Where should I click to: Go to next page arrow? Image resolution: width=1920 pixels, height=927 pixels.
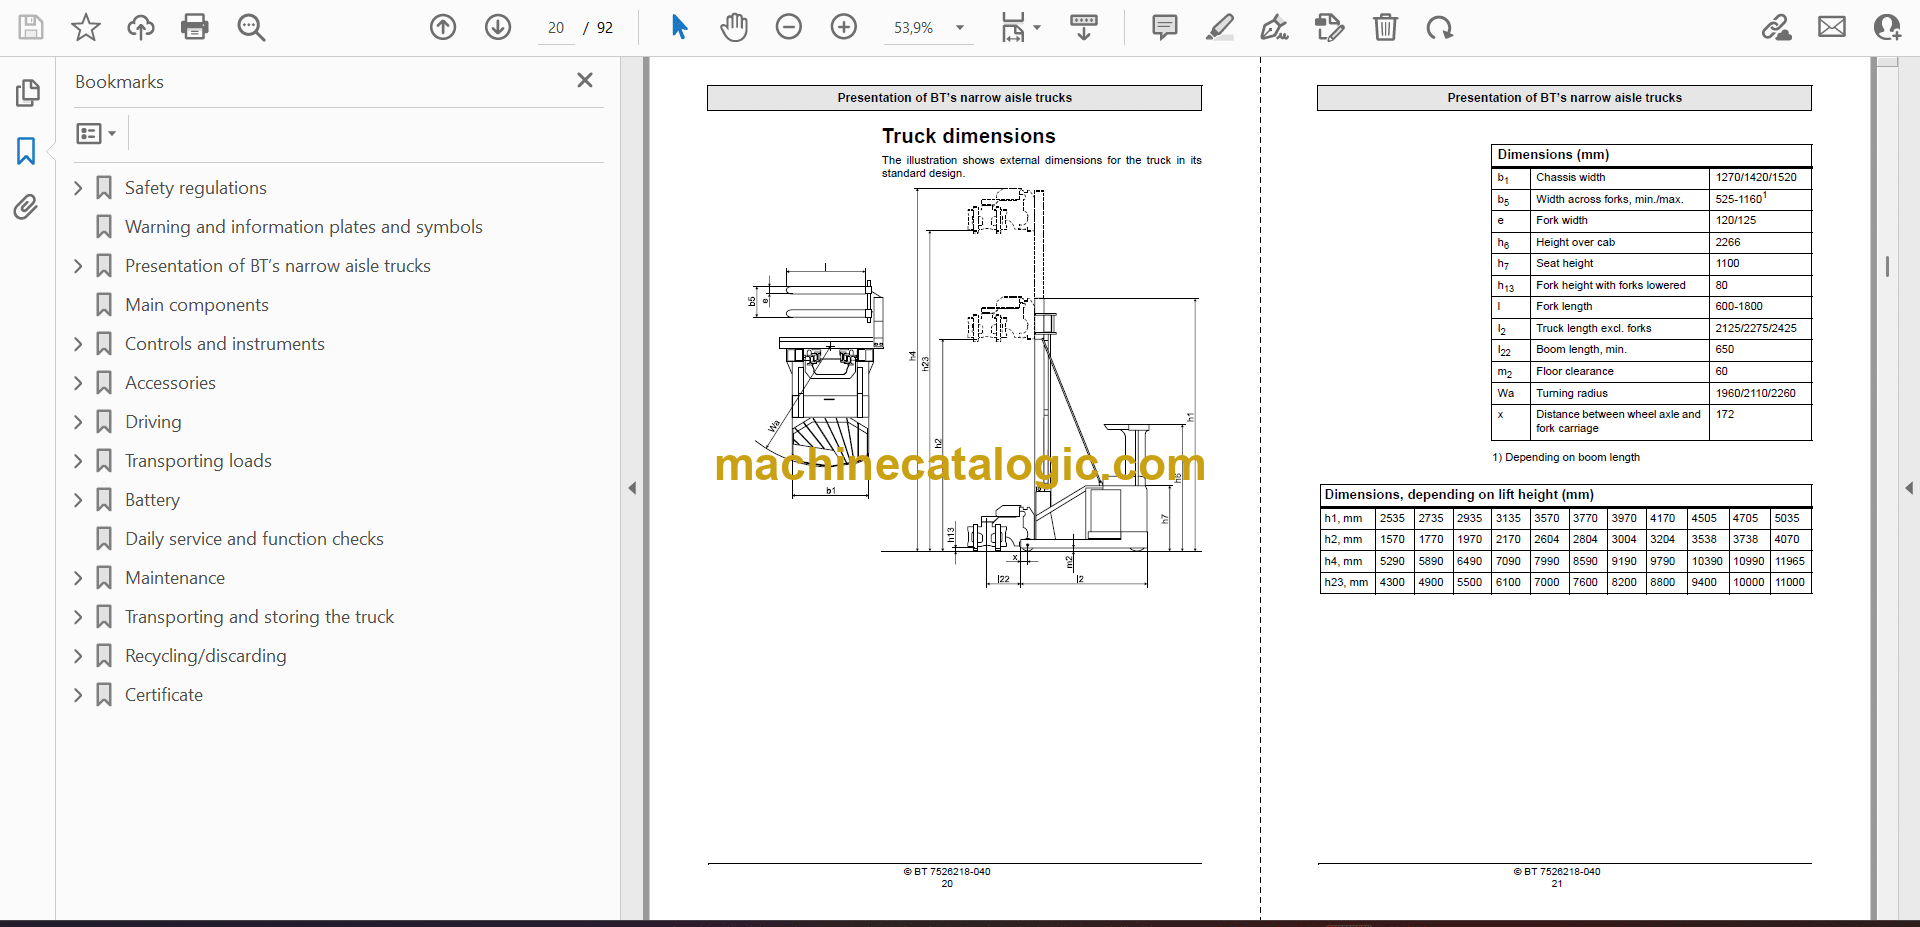tap(498, 27)
